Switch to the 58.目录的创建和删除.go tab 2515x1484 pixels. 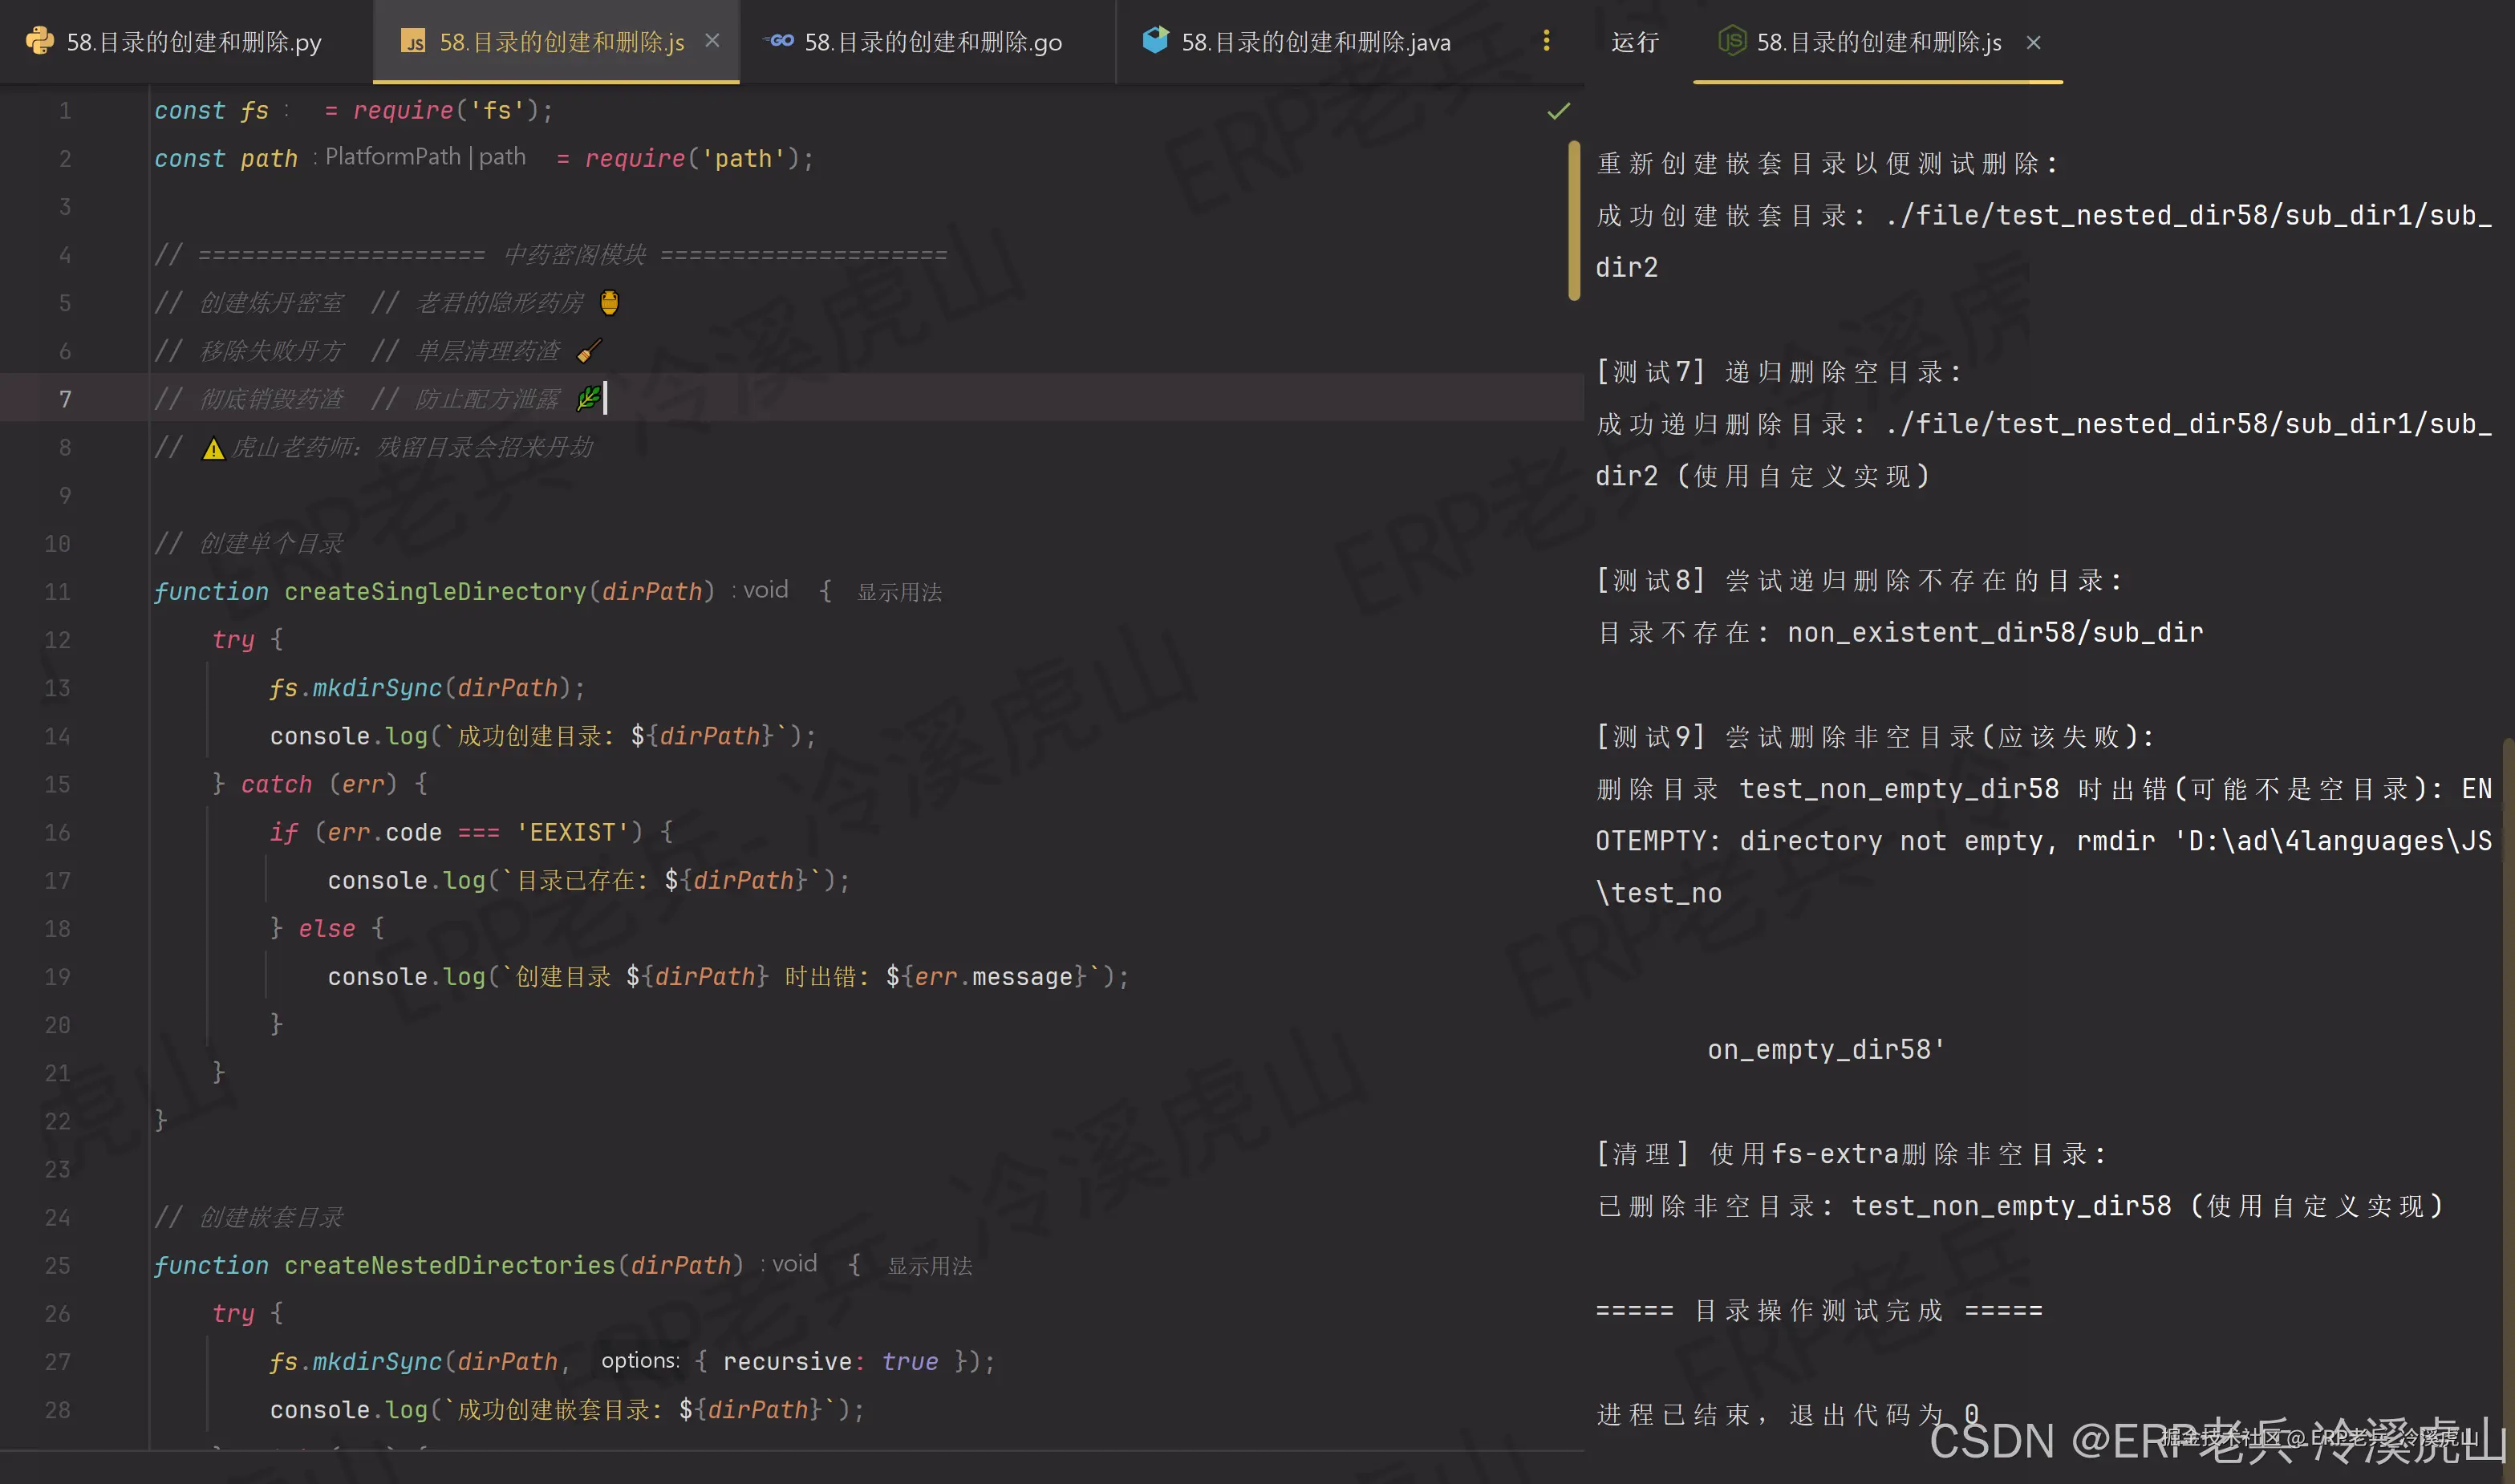coord(932,42)
